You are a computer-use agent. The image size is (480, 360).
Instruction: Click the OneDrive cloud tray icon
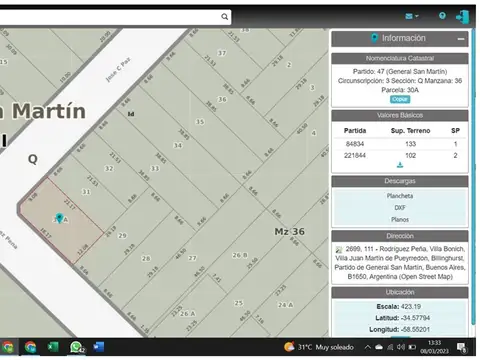379,347
